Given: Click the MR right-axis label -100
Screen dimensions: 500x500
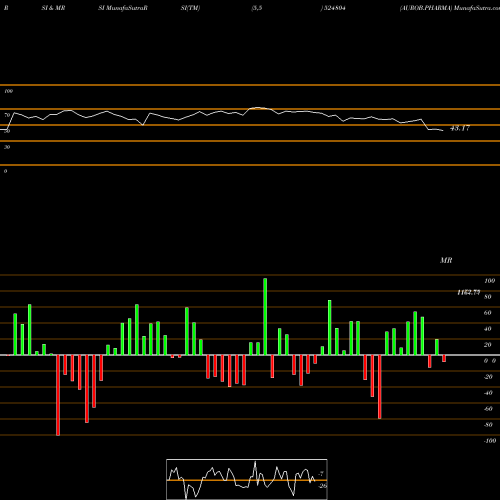Looking at the screenshot, I should (490, 441).
